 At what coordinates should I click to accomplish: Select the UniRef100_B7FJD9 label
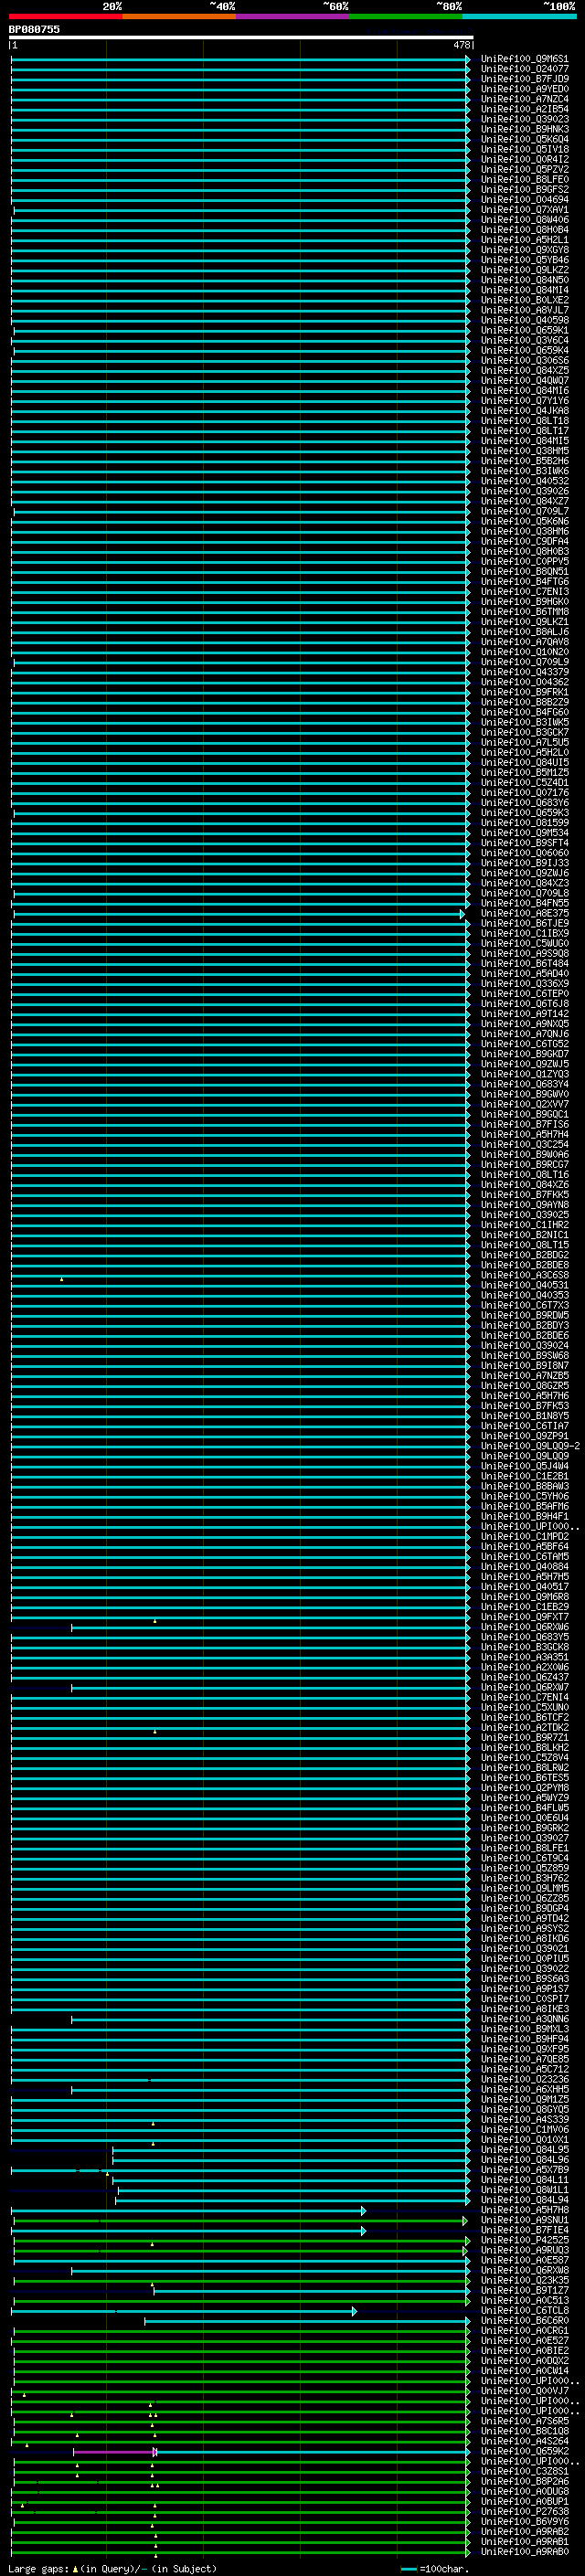click(x=525, y=79)
